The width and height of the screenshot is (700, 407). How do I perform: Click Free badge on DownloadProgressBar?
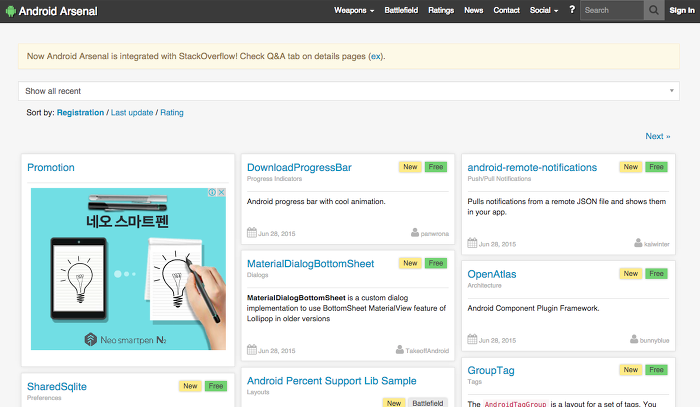point(436,167)
